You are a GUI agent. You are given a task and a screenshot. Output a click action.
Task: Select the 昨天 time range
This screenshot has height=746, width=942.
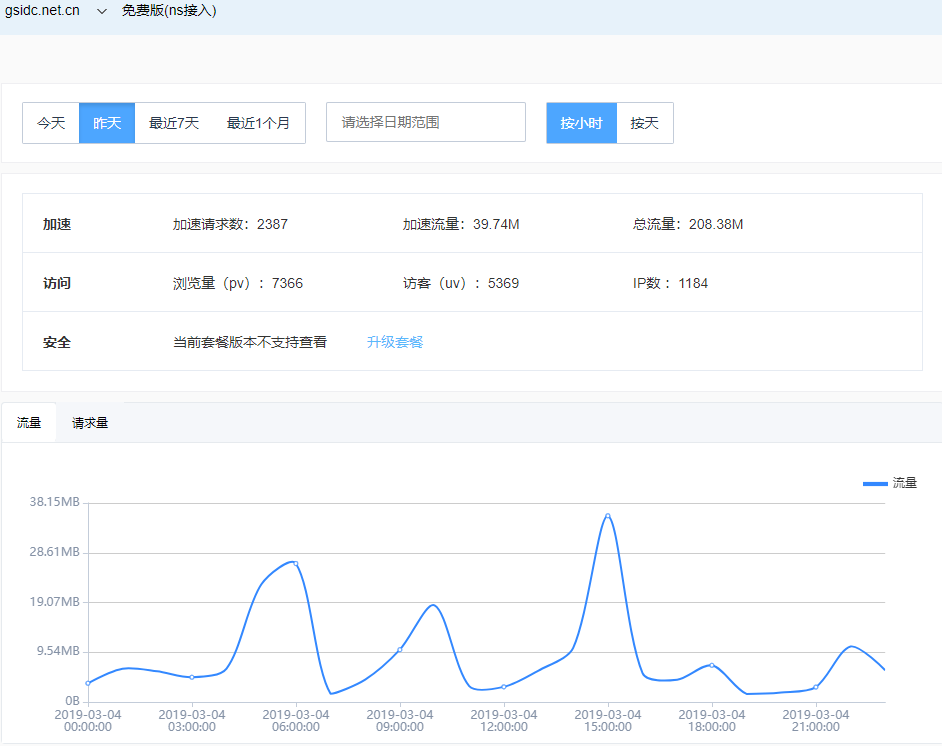pyautogui.click(x=107, y=123)
